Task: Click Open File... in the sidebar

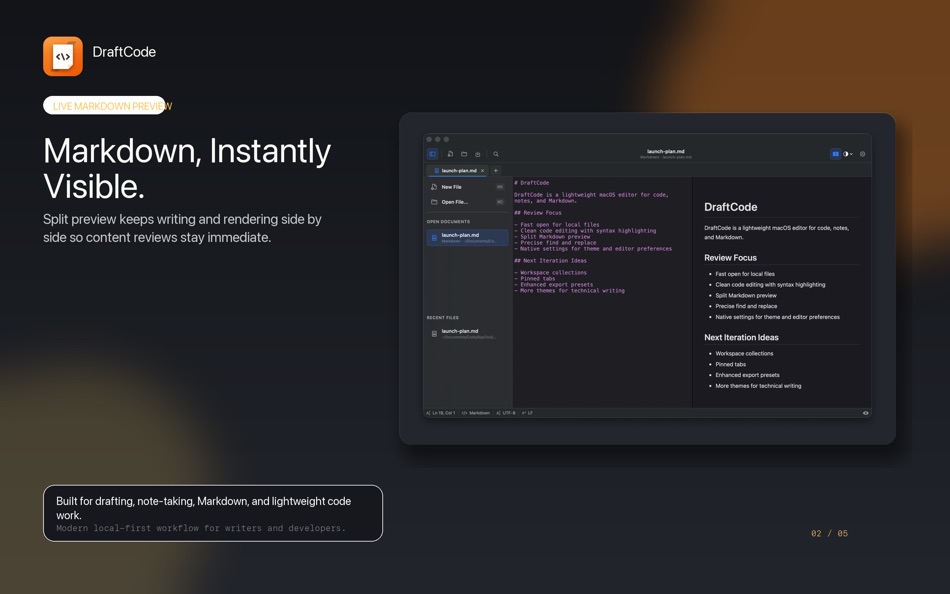Action: tap(467, 202)
